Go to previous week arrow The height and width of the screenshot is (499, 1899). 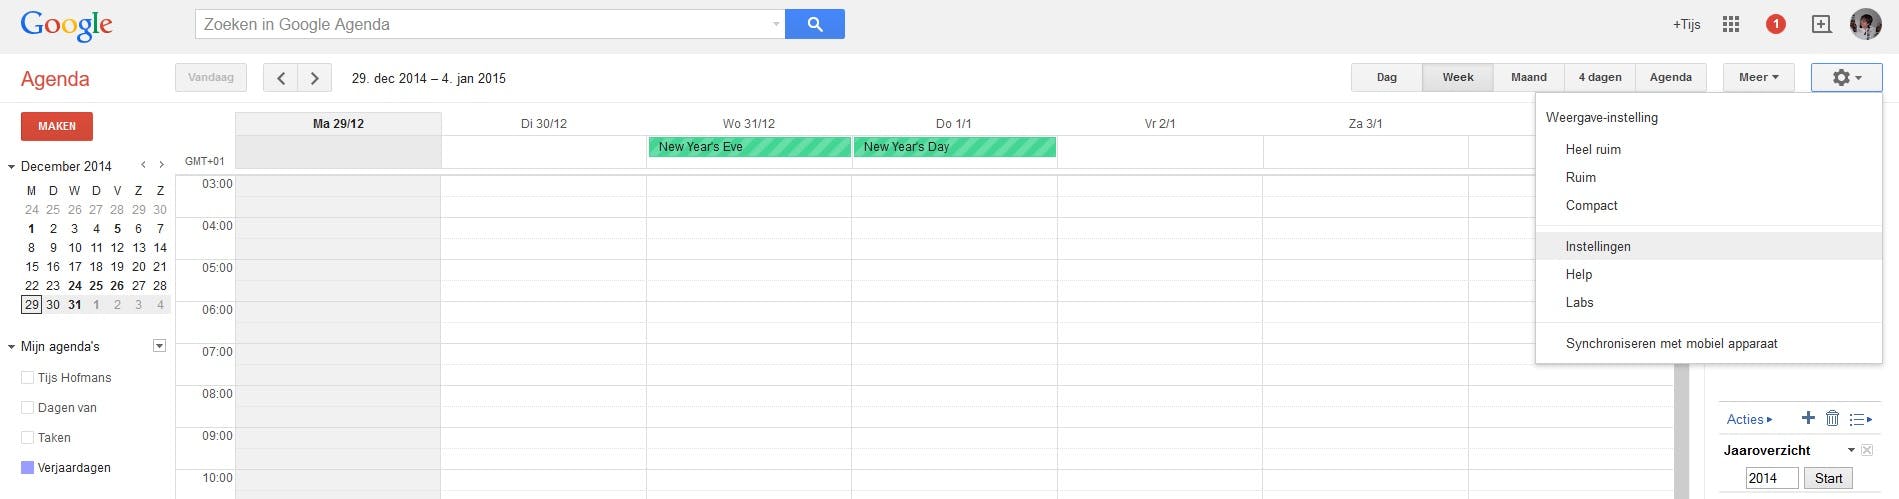point(281,78)
